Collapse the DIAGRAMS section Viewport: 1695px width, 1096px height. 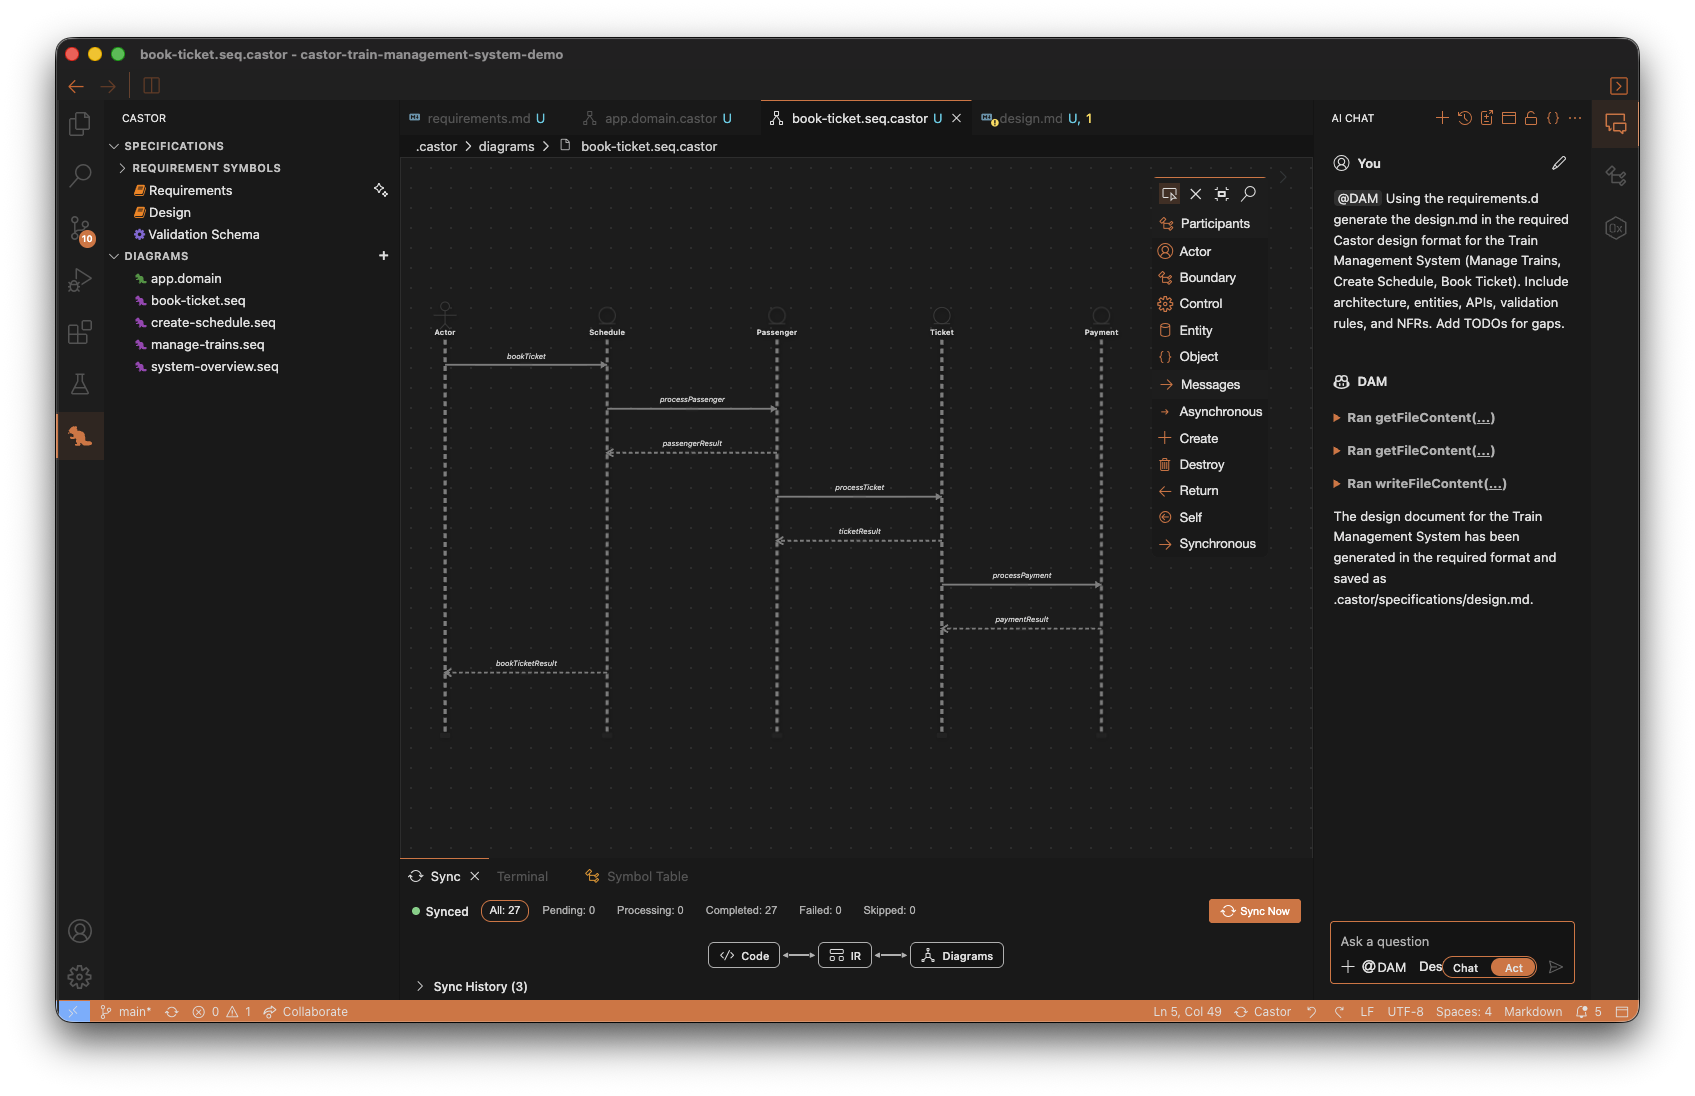114,256
